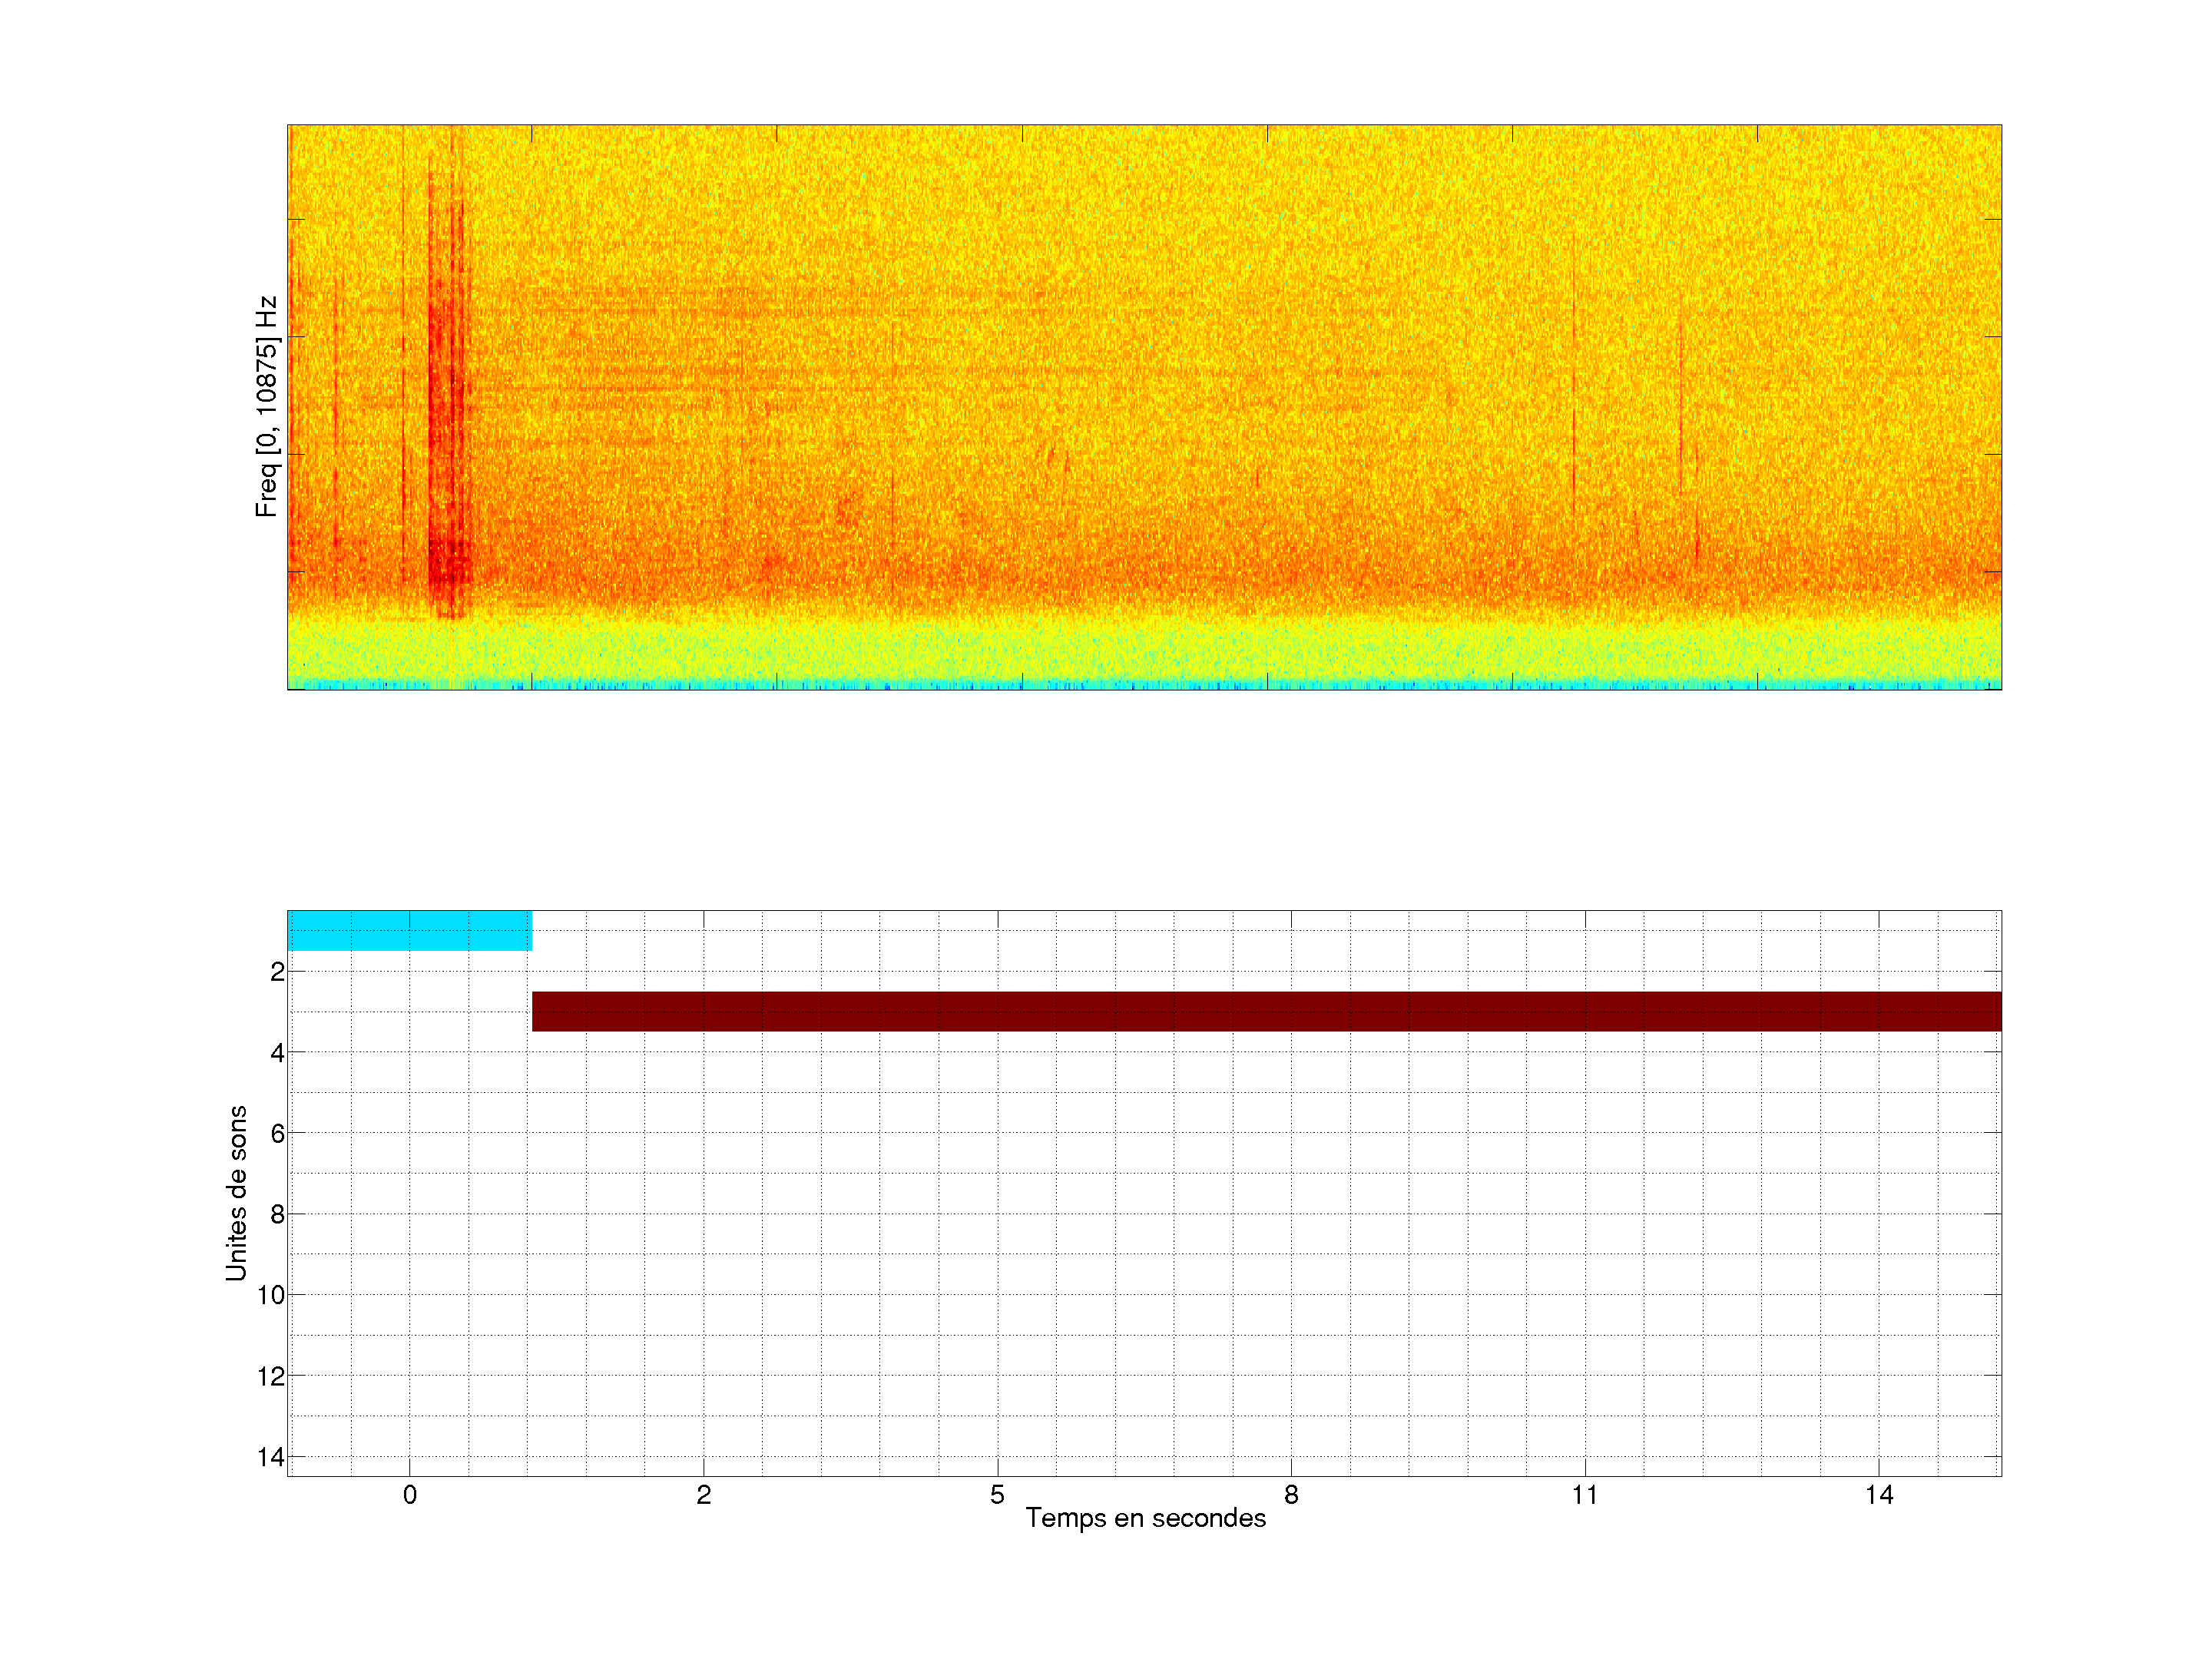Screen dimensions: 2212x1659
Task: Click the x-axis tick label 2
Action: (x=703, y=1495)
